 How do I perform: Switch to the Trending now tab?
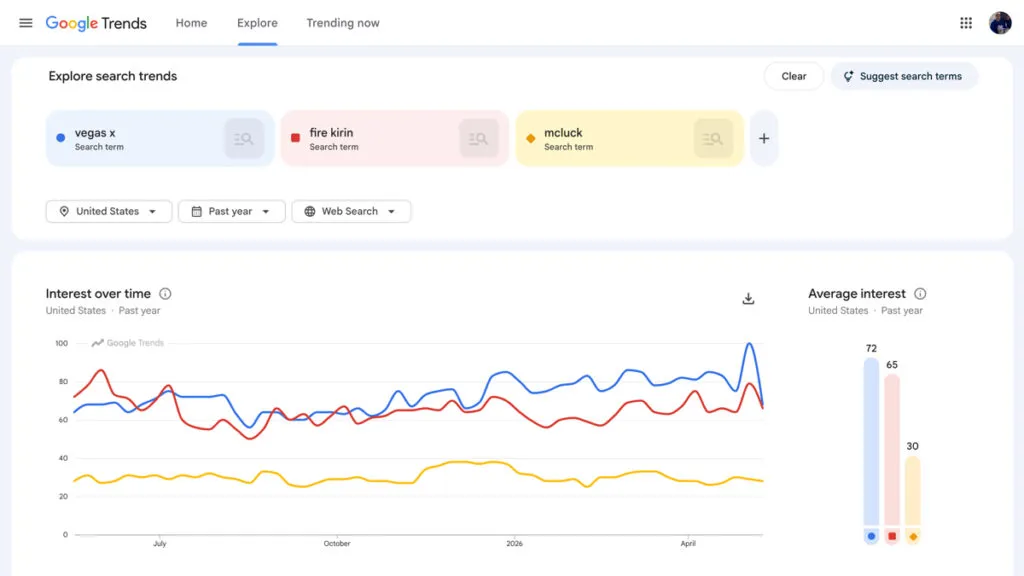pos(343,23)
